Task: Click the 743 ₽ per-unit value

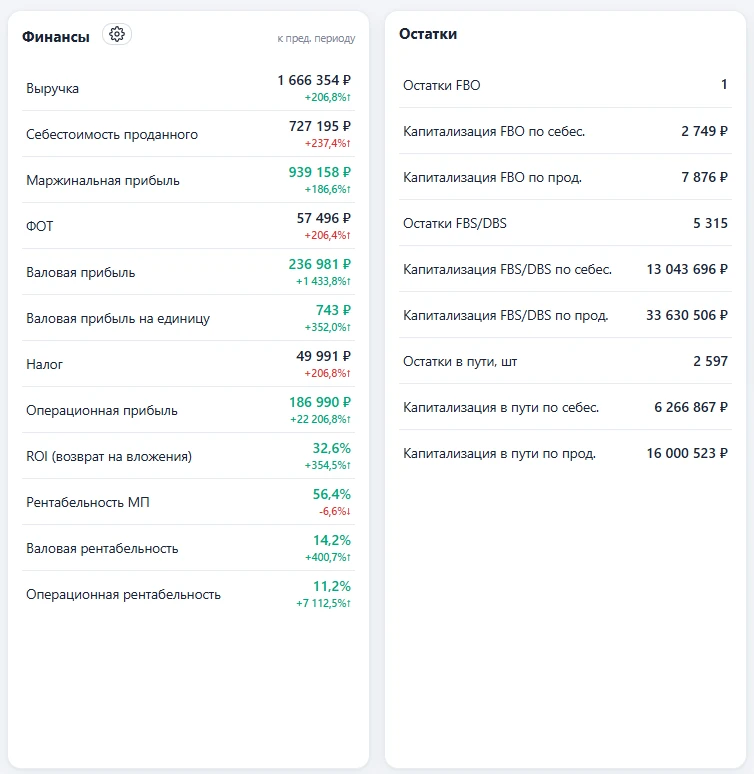Action: point(333,310)
